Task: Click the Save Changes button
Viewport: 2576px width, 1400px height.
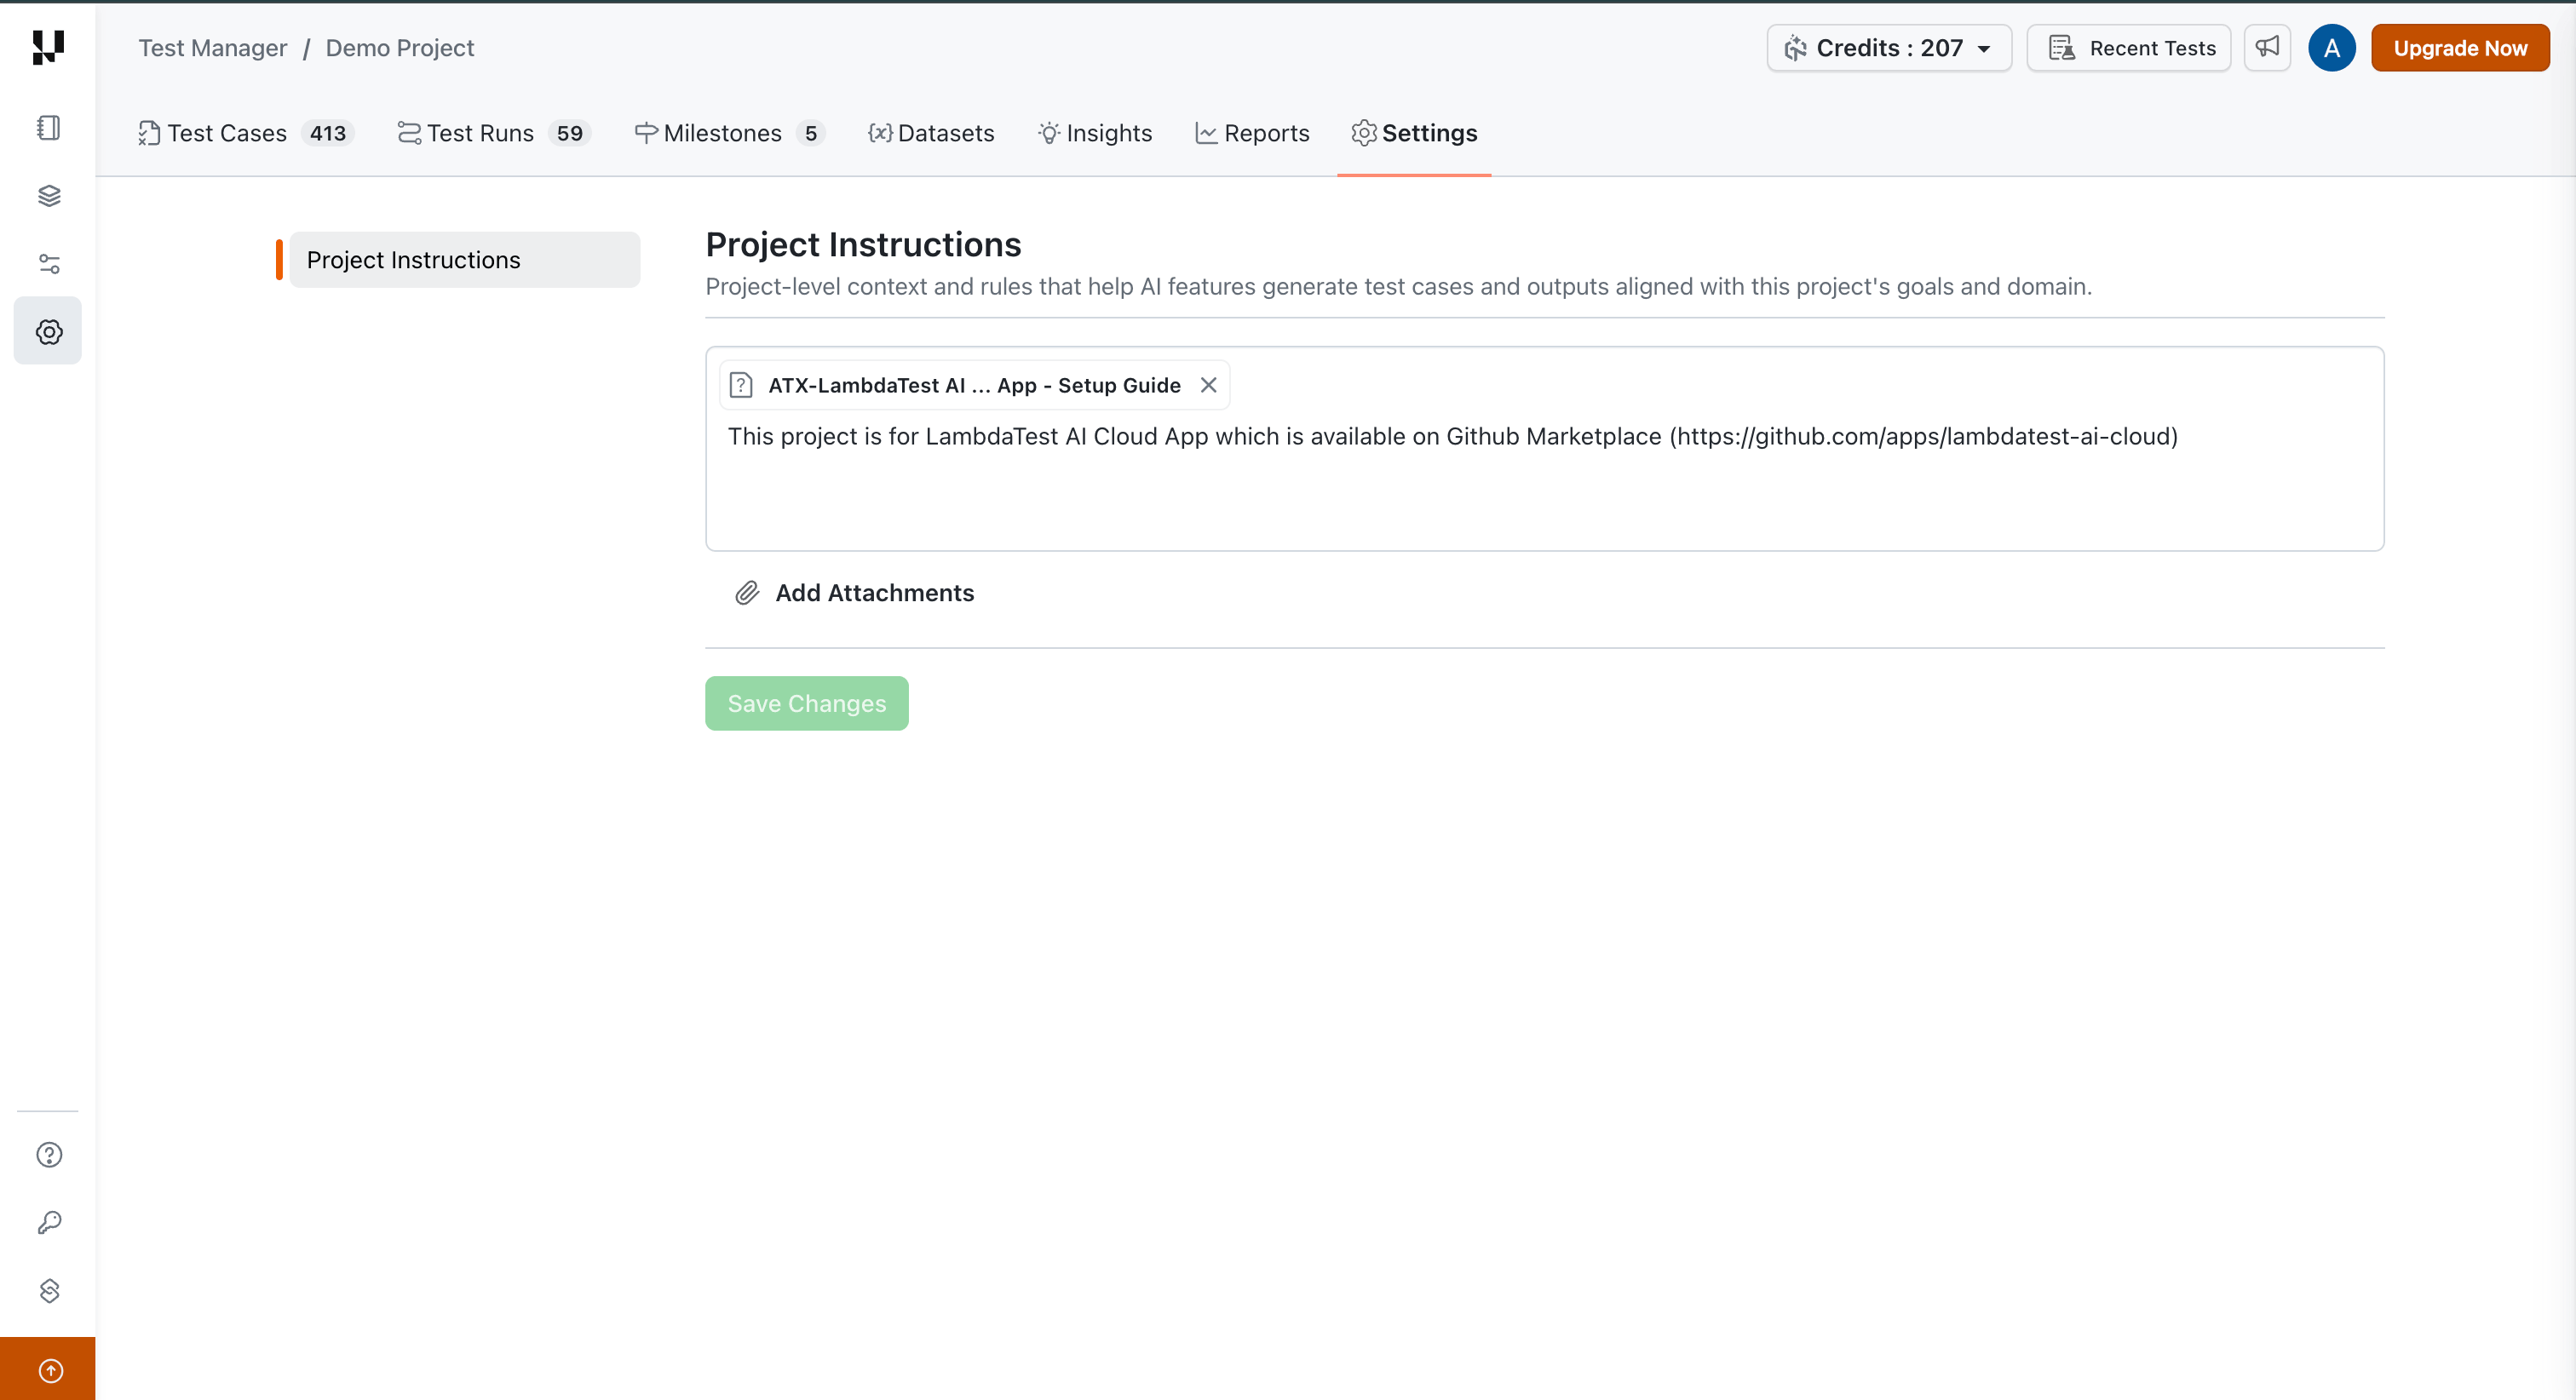Action: pyautogui.click(x=806, y=703)
